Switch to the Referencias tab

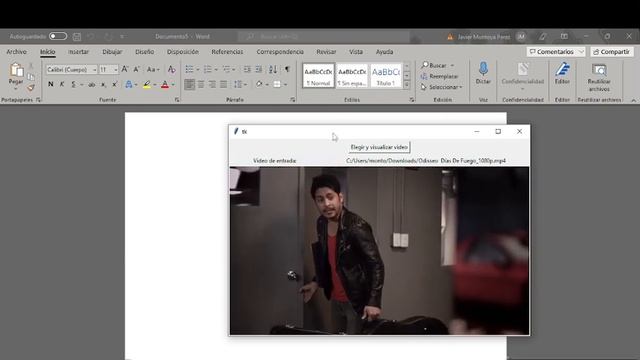pos(227,52)
